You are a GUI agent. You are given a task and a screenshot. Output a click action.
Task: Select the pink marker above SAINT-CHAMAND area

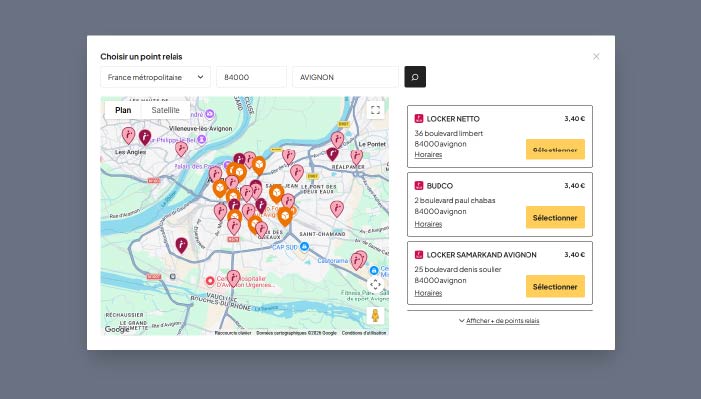(337, 209)
